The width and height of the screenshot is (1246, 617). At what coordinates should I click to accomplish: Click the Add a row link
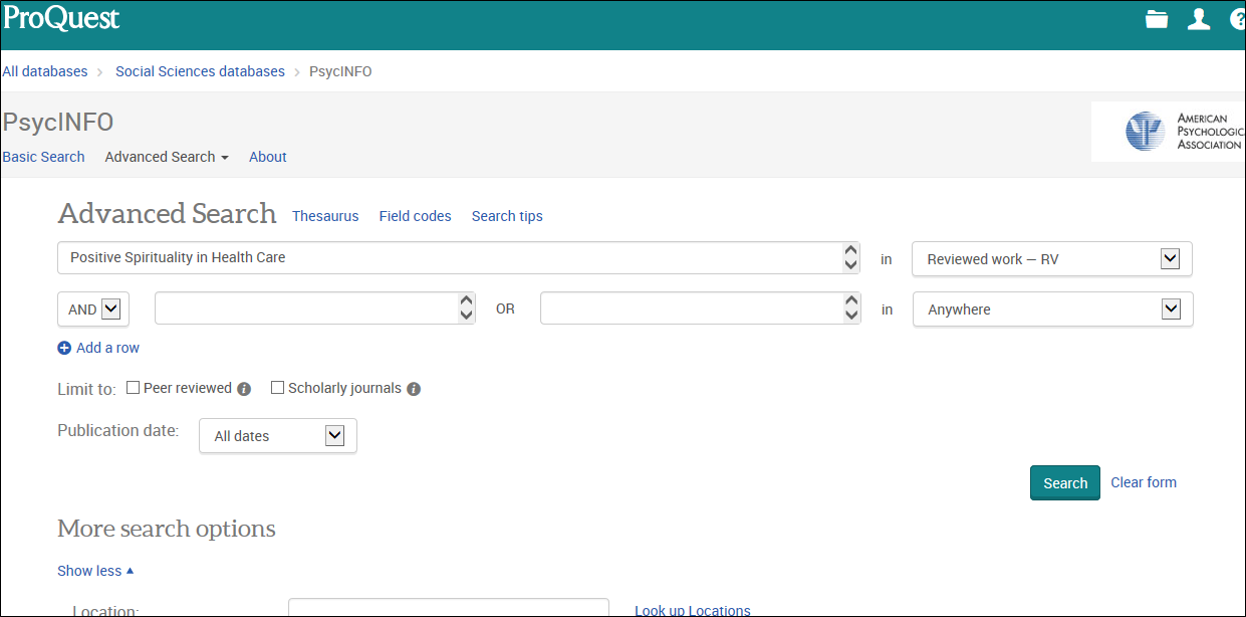pos(108,348)
